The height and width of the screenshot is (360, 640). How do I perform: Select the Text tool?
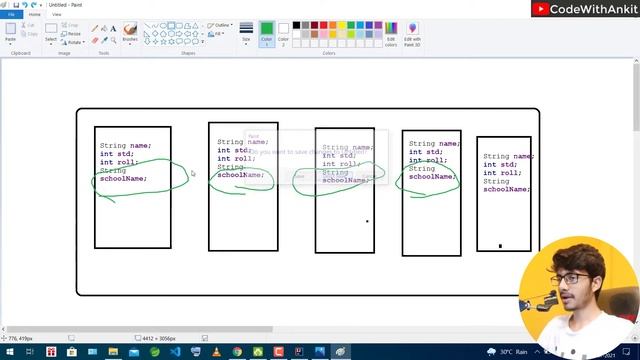point(113,28)
